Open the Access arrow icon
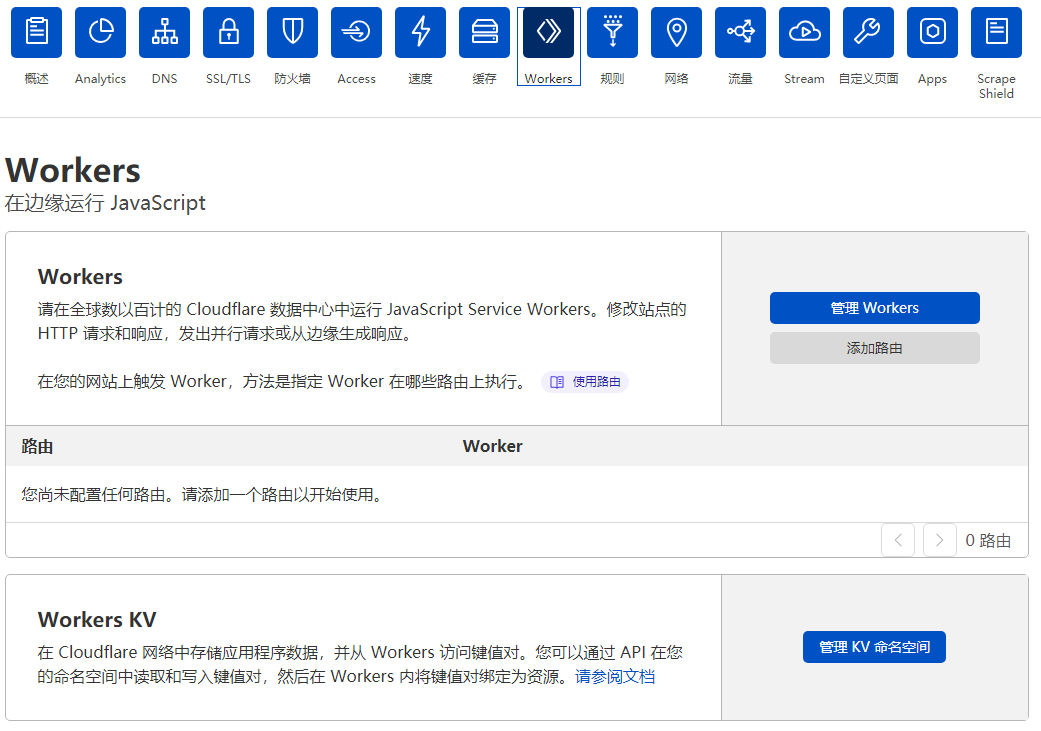The height and width of the screenshot is (731, 1041). coord(357,32)
